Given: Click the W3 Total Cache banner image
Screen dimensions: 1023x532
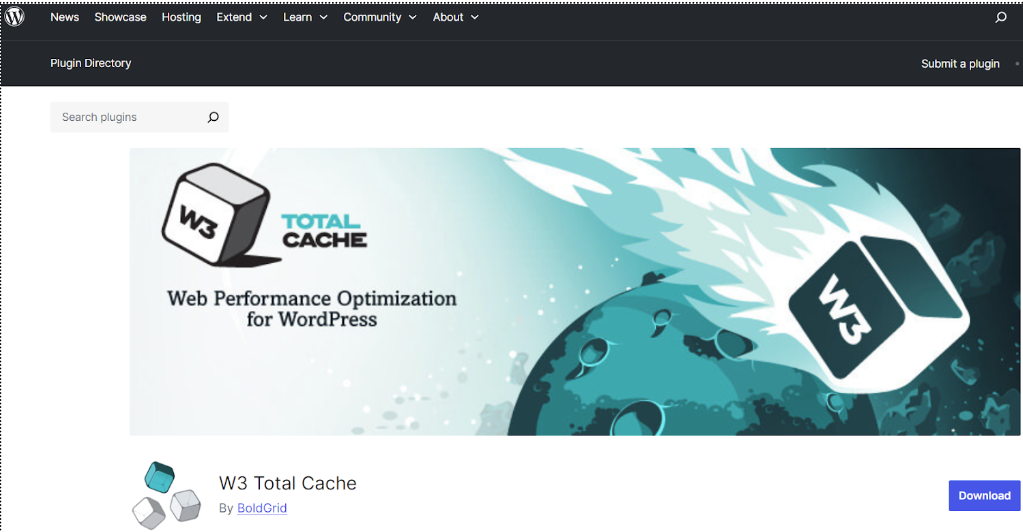Looking at the screenshot, I should [x=575, y=292].
